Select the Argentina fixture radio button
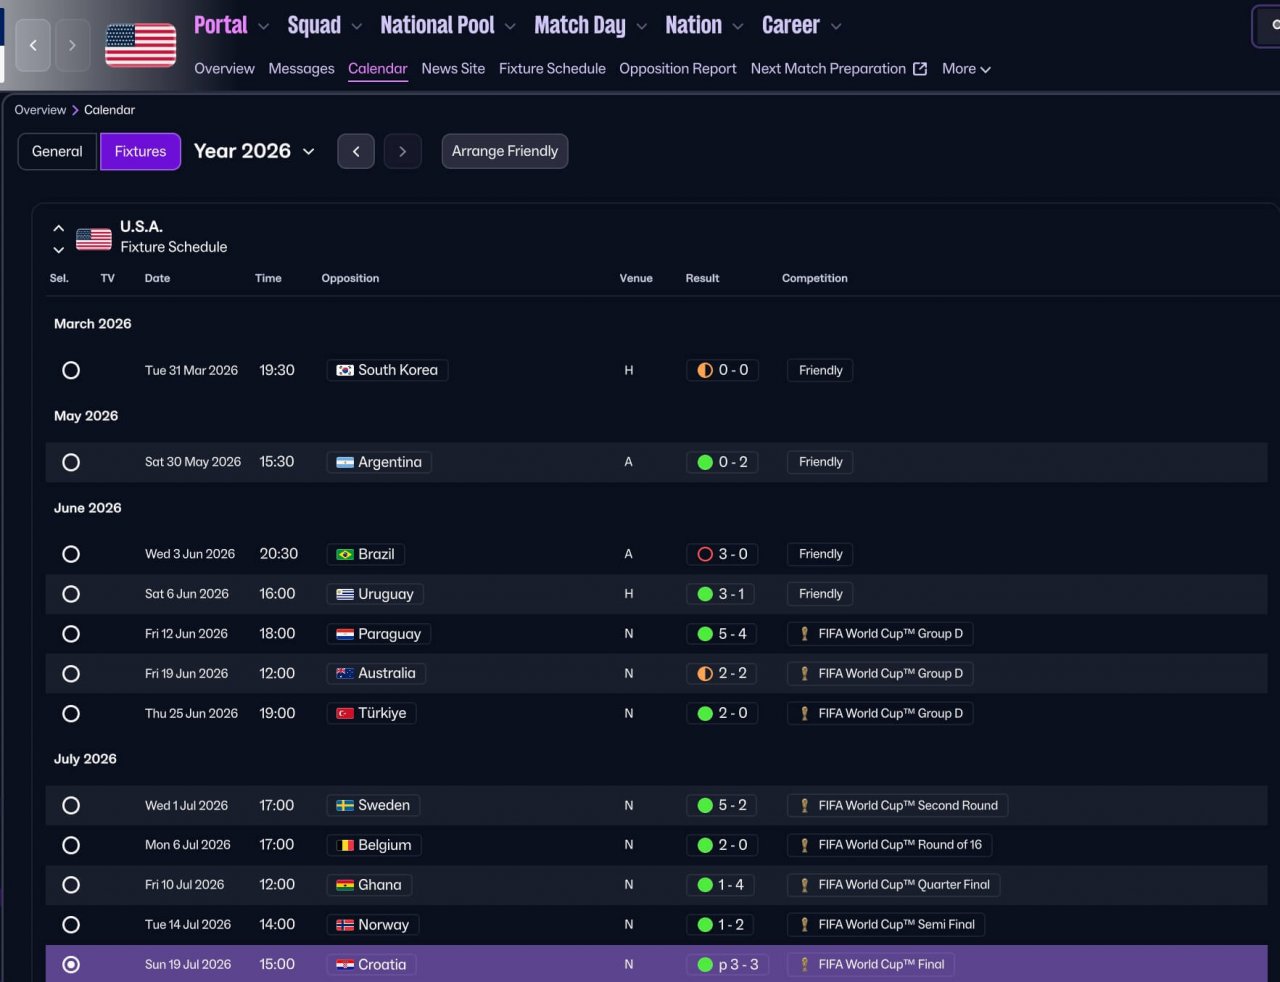This screenshot has height=982, width=1280. coord(71,462)
